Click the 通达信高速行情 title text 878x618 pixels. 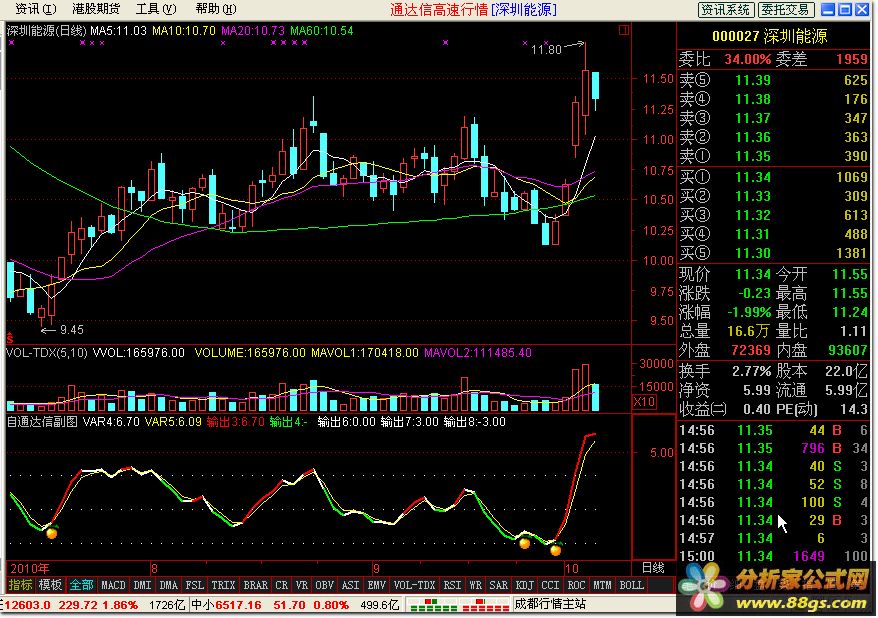[438, 10]
